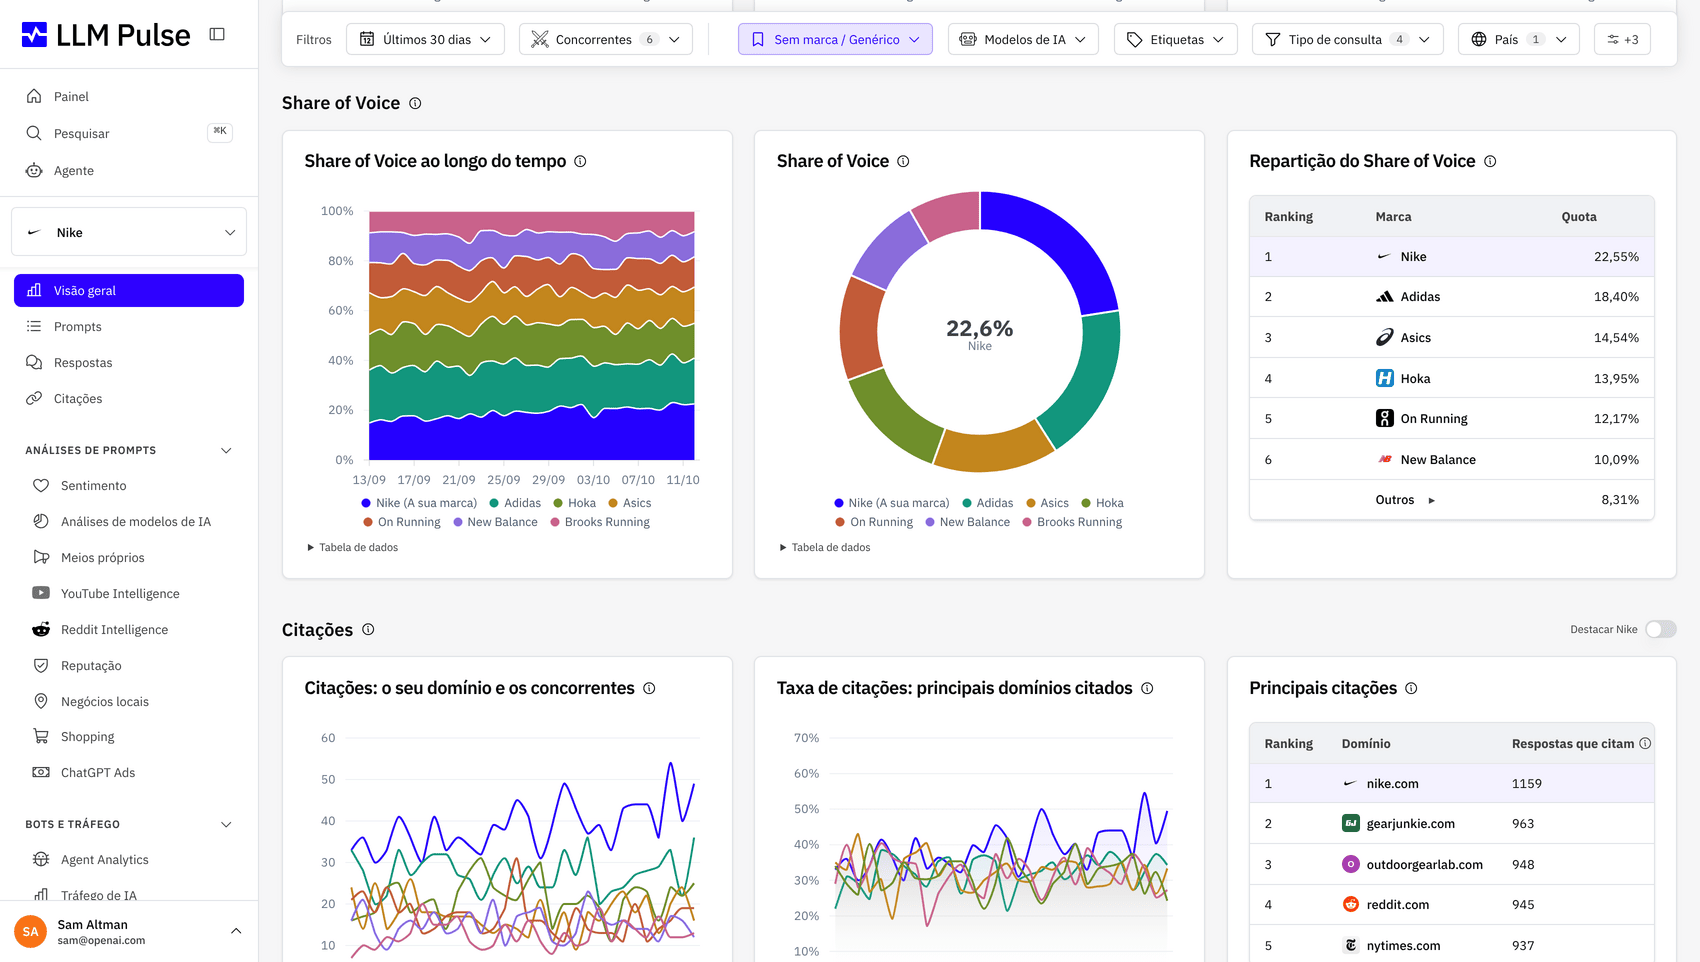Click Pesquisar search button
This screenshot has width=1700, height=962.
coord(129,133)
